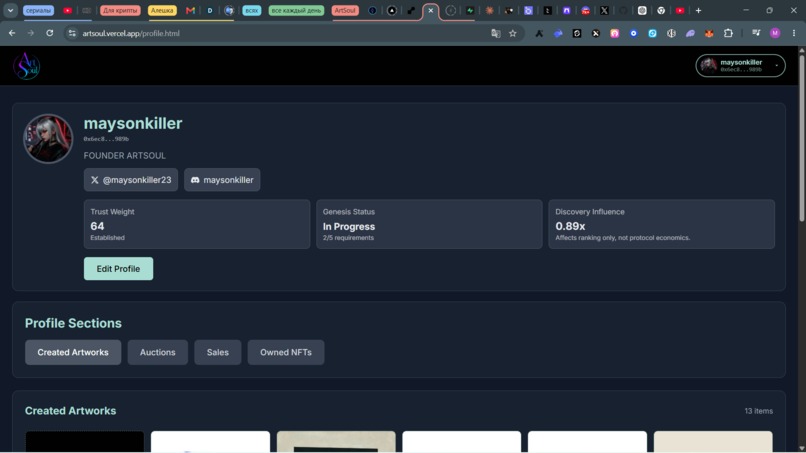
Task: Switch to the Auctions section tab
Action: coord(158,352)
